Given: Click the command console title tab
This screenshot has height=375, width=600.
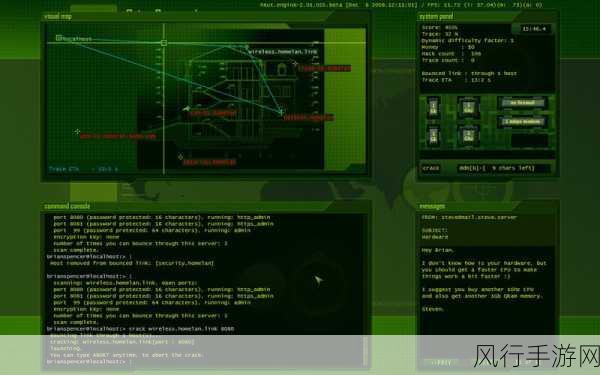Looking at the screenshot, I should tap(67, 206).
